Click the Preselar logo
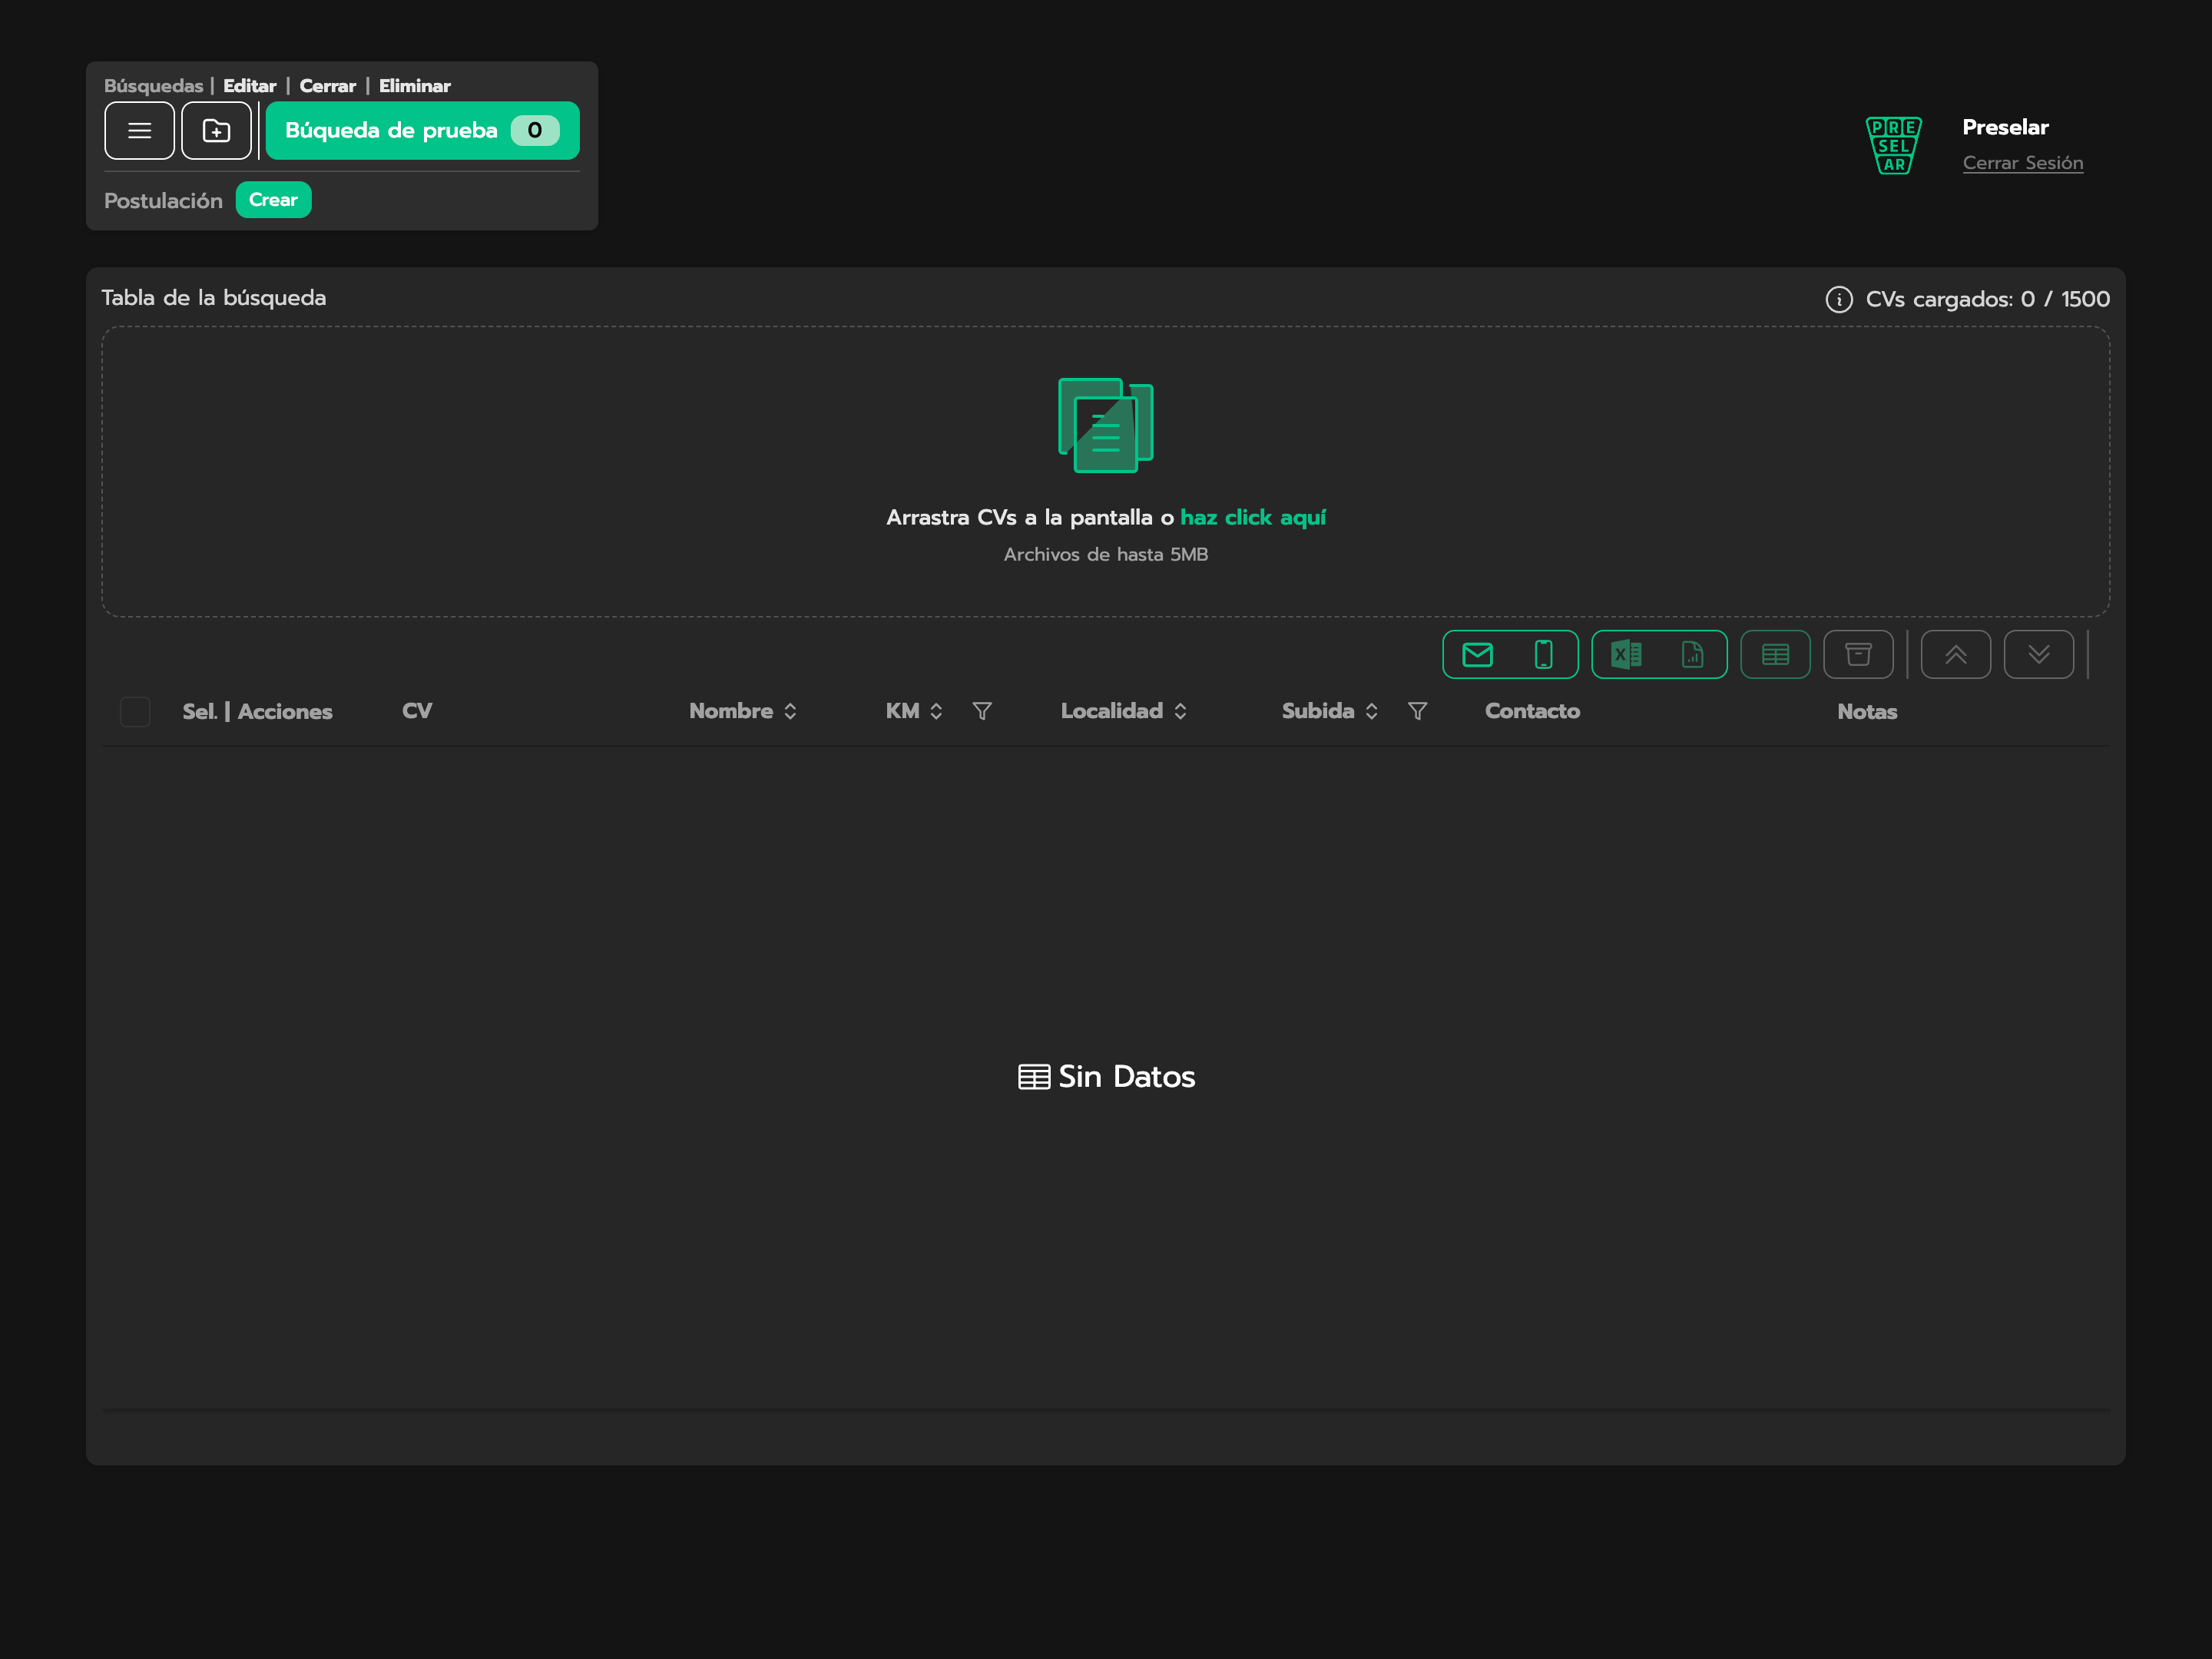The height and width of the screenshot is (1659, 2212). tap(1893, 145)
